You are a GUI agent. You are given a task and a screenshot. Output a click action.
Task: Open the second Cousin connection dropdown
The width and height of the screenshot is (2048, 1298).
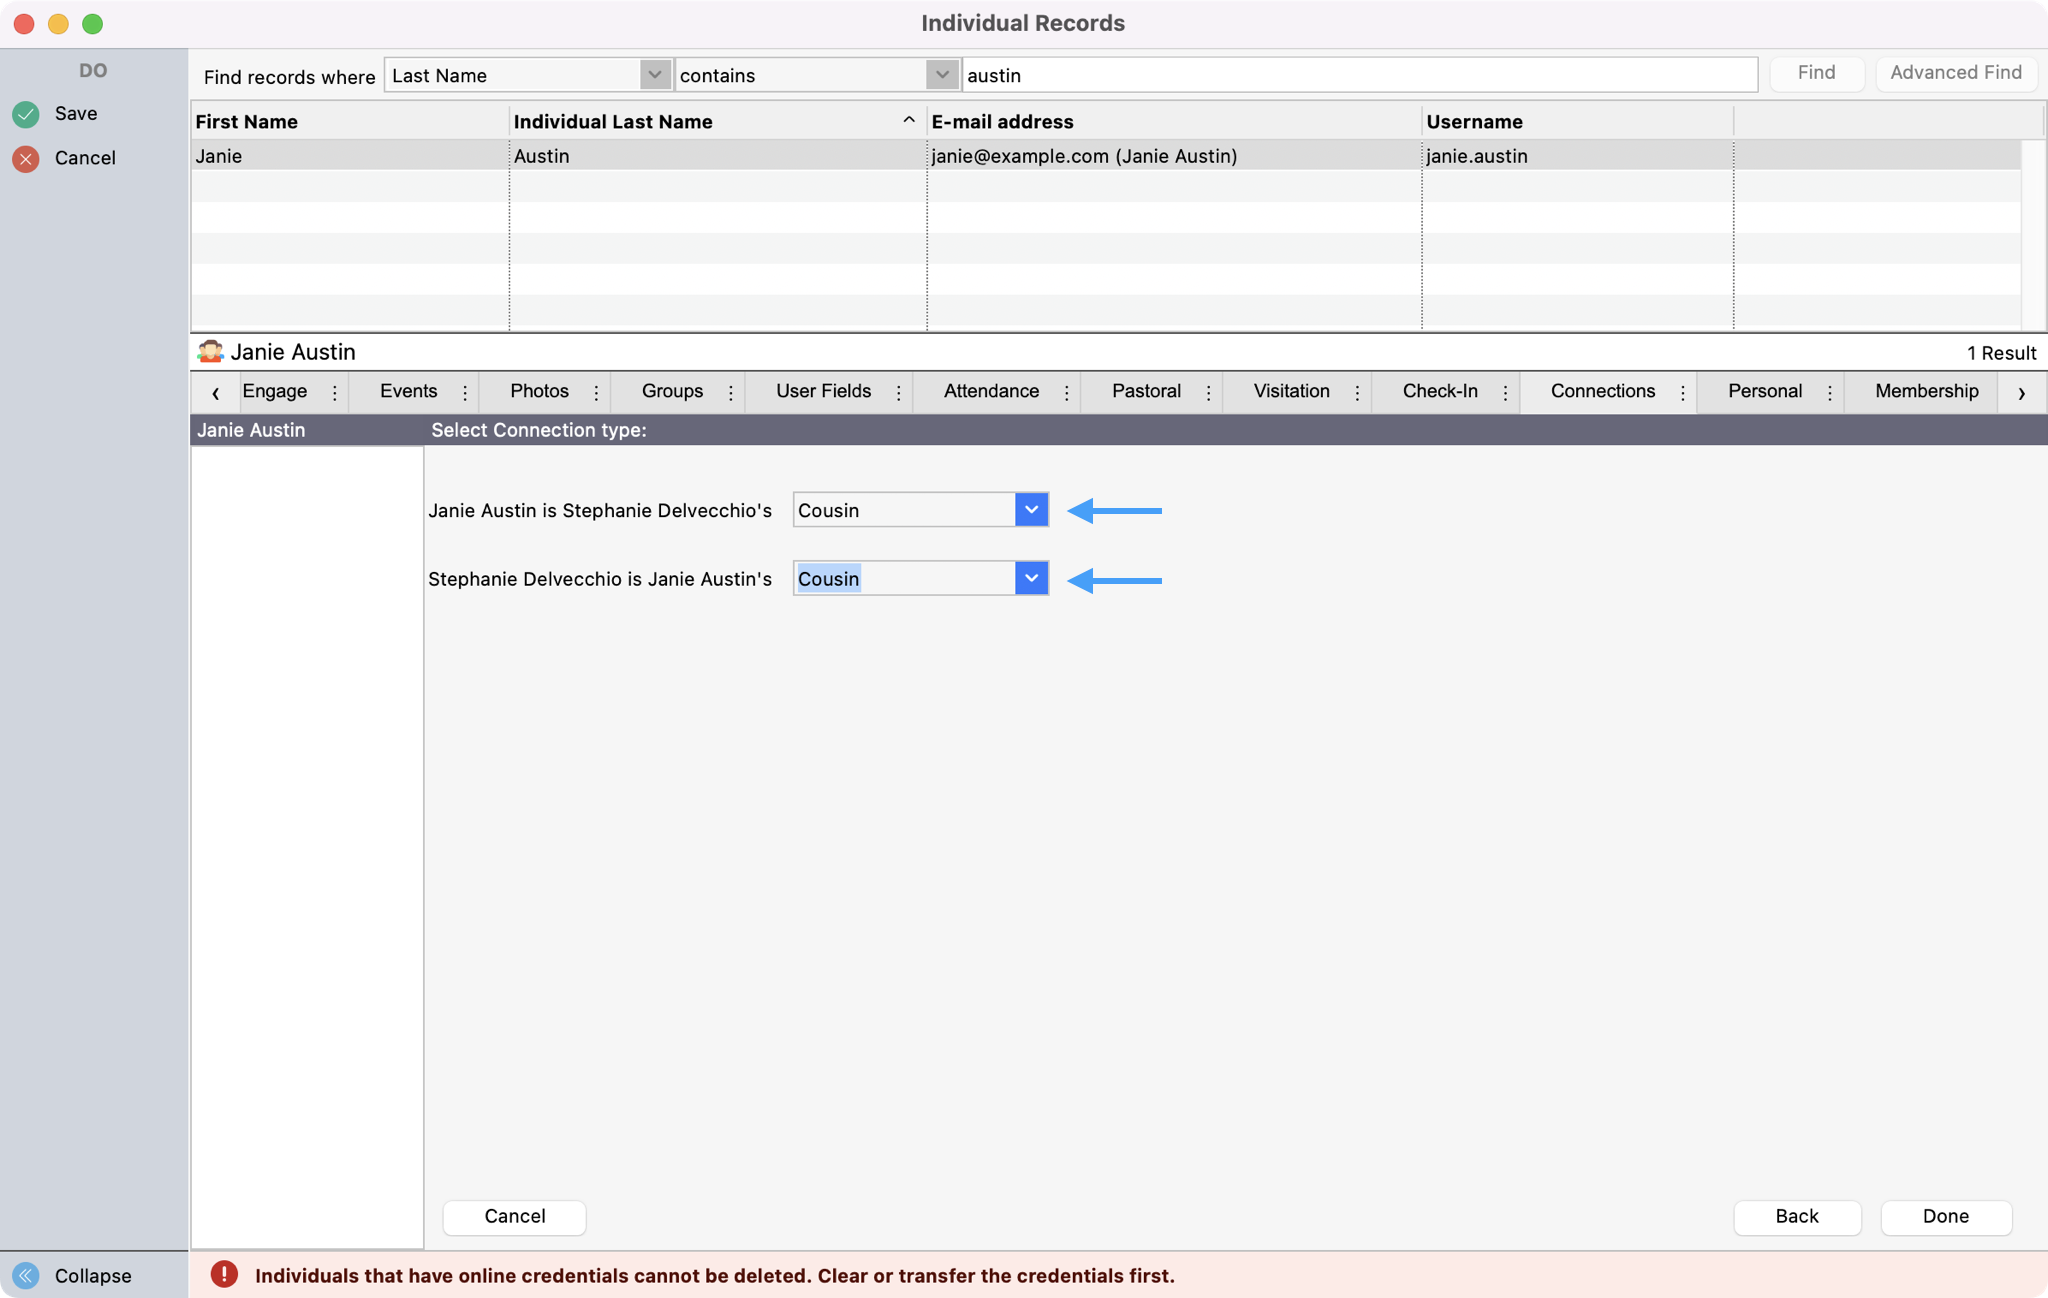[1031, 578]
